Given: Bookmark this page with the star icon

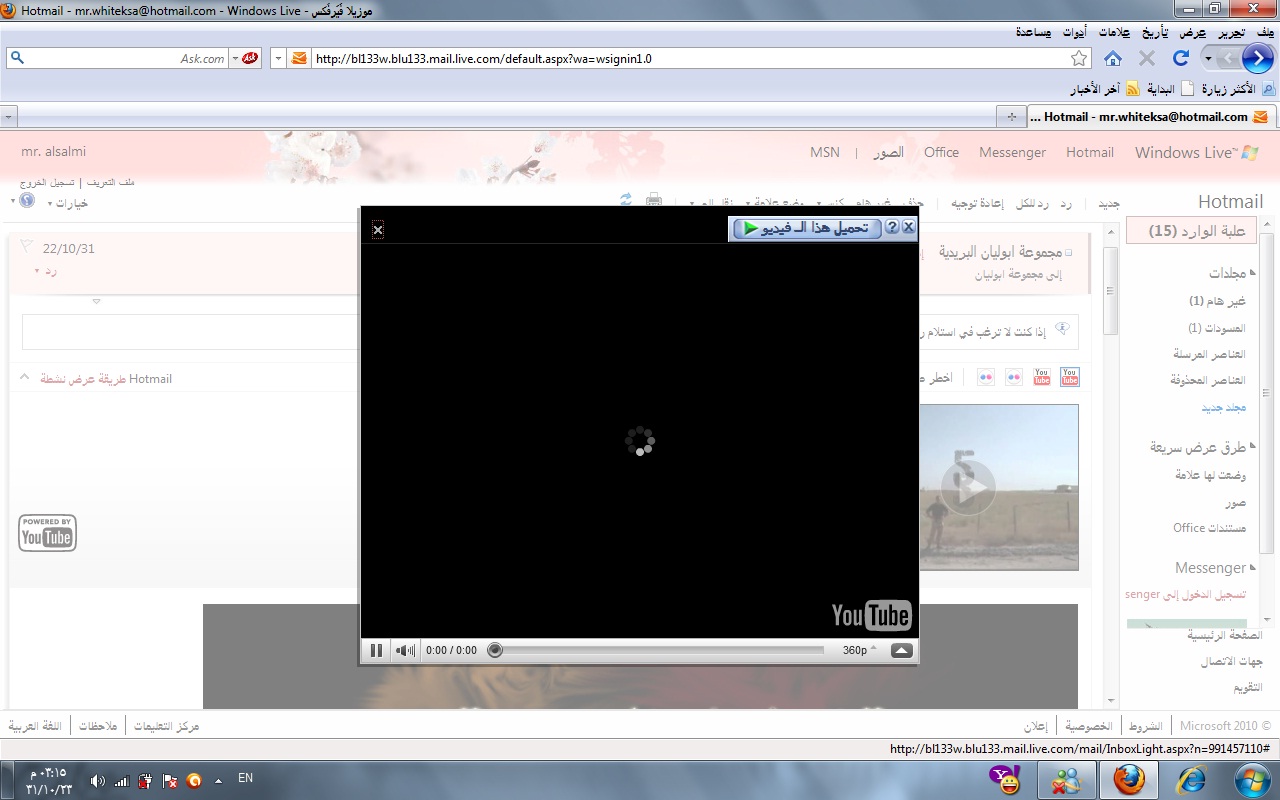Looking at the screenshot, I should point(1079,58).
